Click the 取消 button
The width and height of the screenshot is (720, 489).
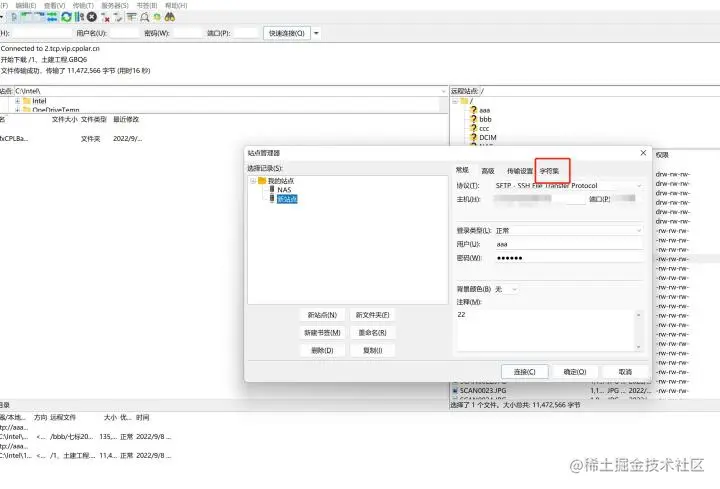point(625,371)
